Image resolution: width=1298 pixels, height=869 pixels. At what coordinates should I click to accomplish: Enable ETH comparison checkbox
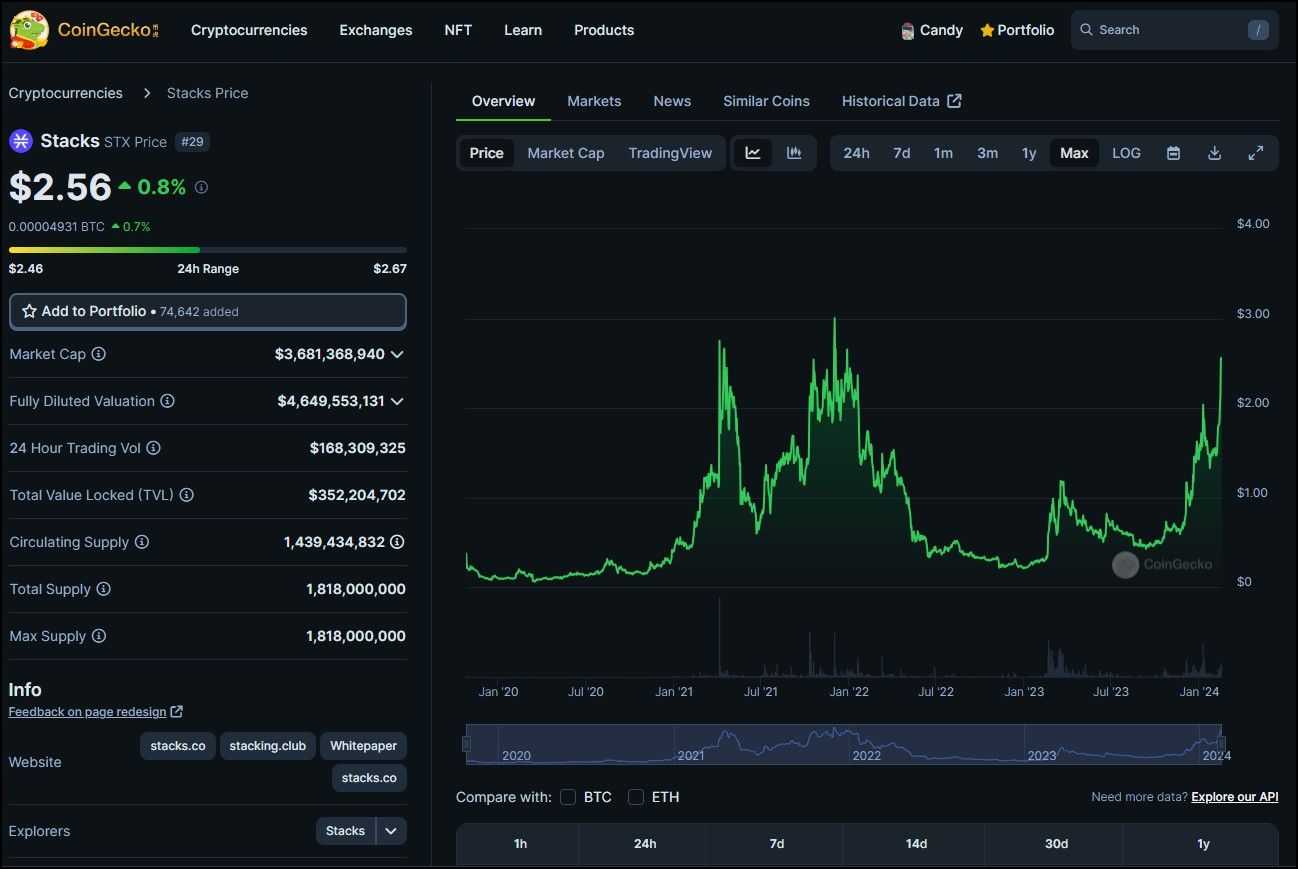point(636,797)
